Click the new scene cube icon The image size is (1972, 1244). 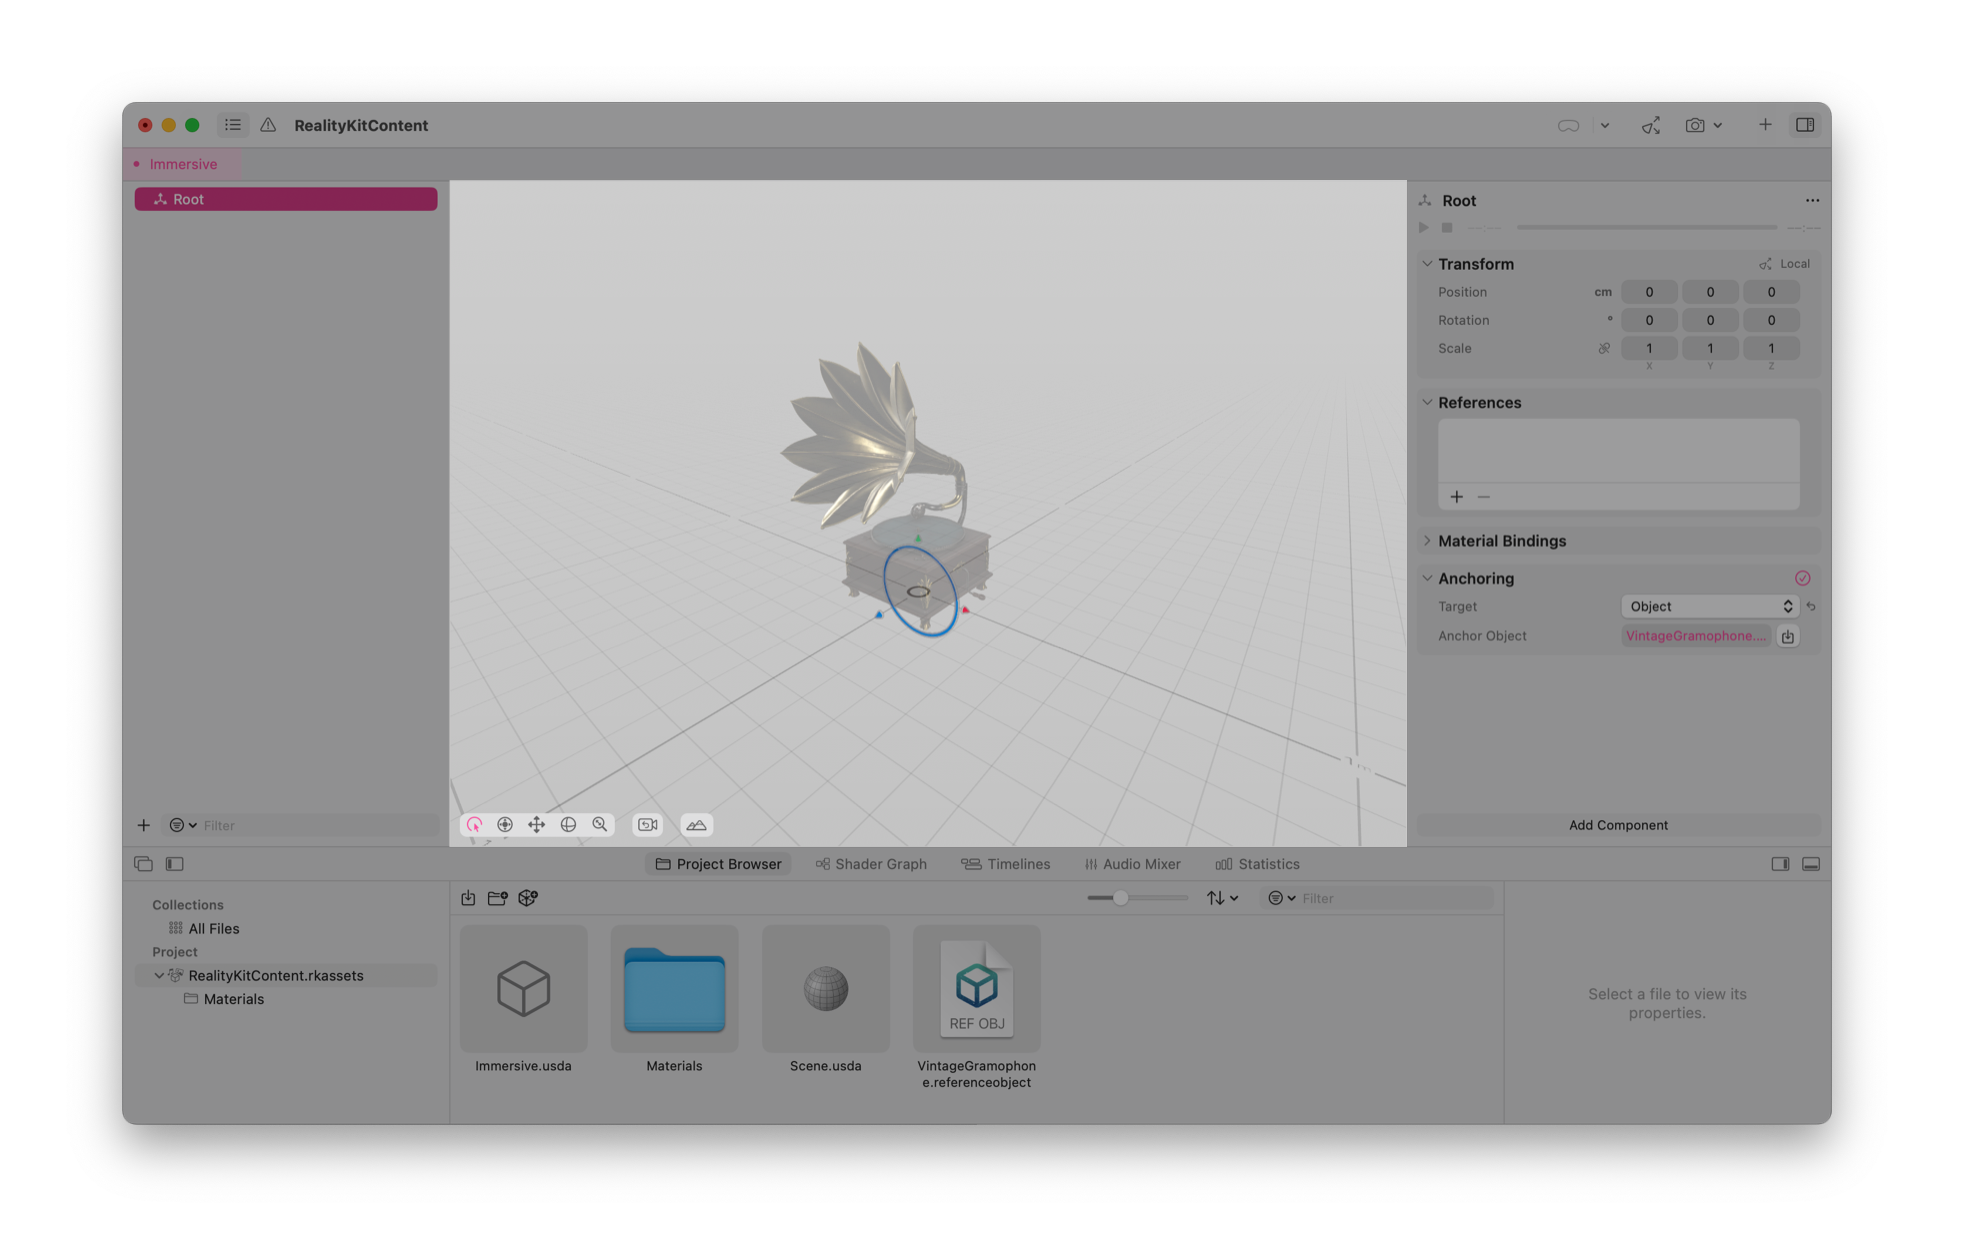(x=528, y=898)
